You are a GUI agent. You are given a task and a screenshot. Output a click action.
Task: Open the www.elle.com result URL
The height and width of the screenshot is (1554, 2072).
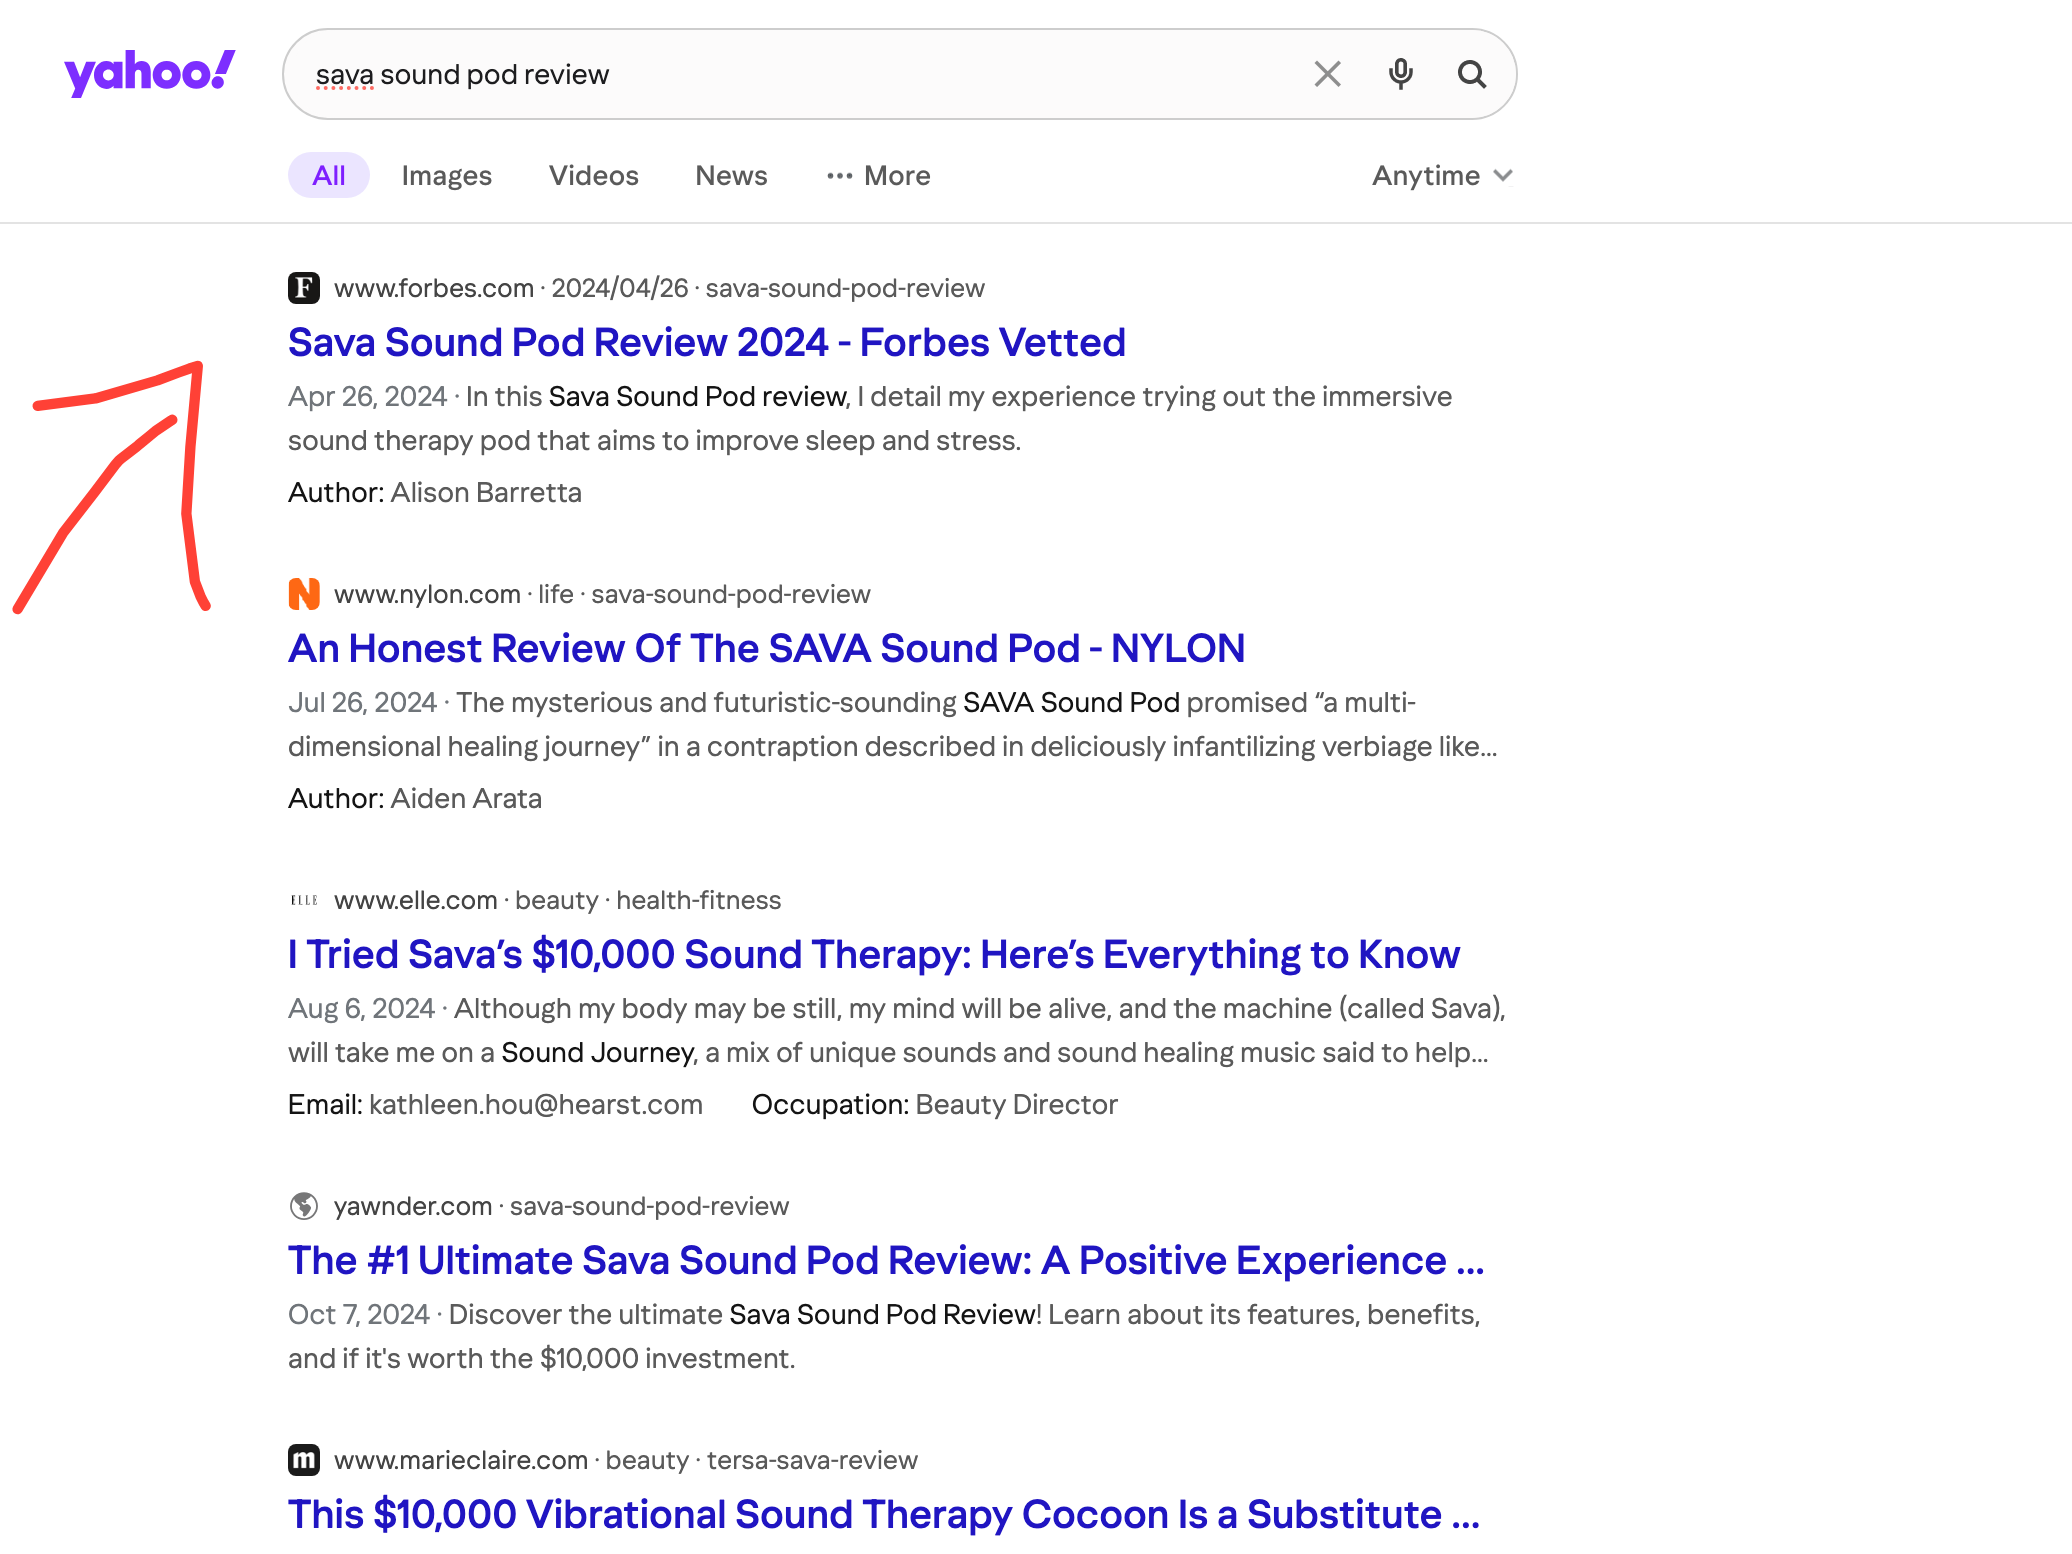[557, 900]
